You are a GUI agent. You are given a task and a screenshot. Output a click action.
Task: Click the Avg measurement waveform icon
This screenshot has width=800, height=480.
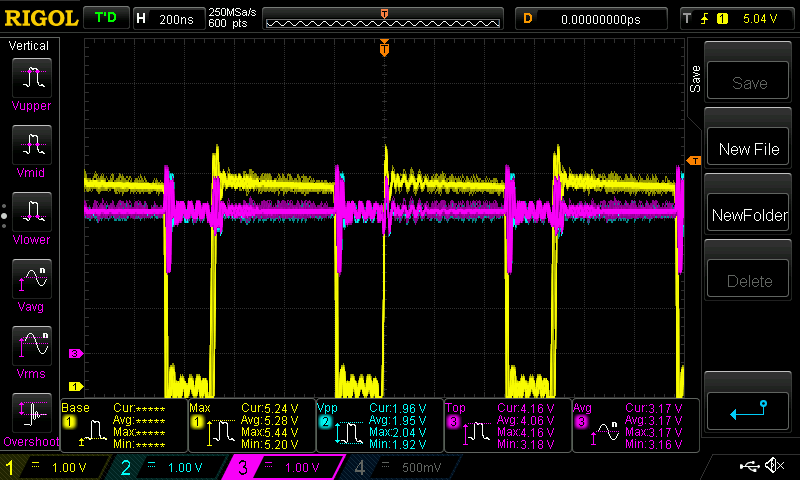[x=605, y=432]
